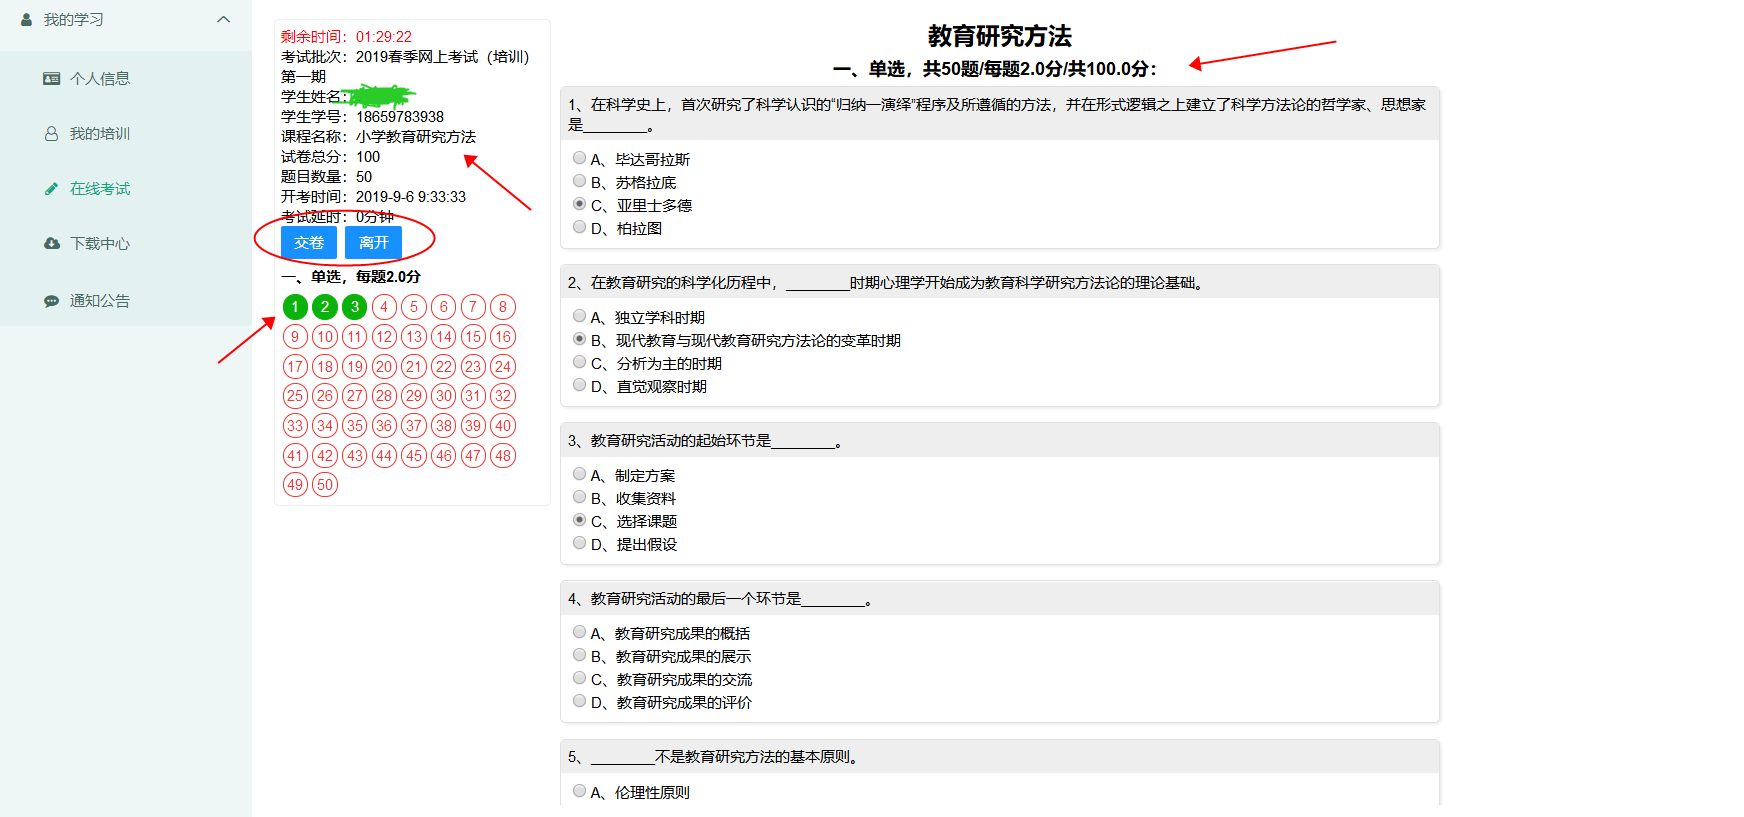Collapse the 我的学习 sidebar section
Screen dimensions: 1744x817
[x=224, y=19]
